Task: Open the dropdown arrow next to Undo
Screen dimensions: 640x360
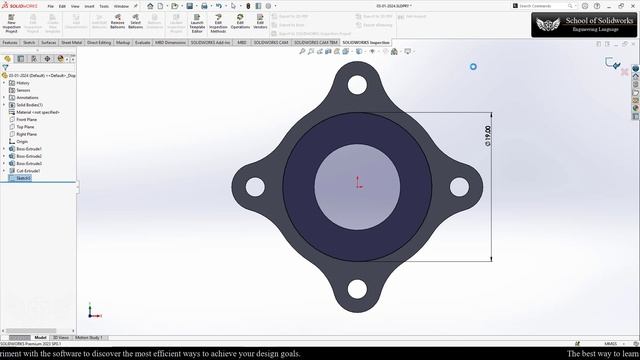Action: pos(226,6)
